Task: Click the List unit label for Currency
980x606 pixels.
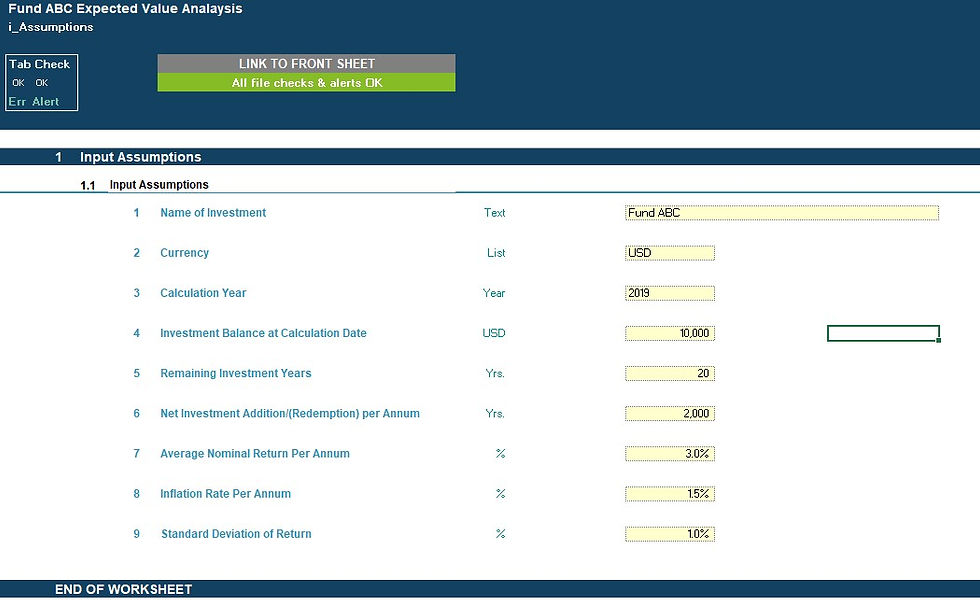Action: click(x=496, y=253)
